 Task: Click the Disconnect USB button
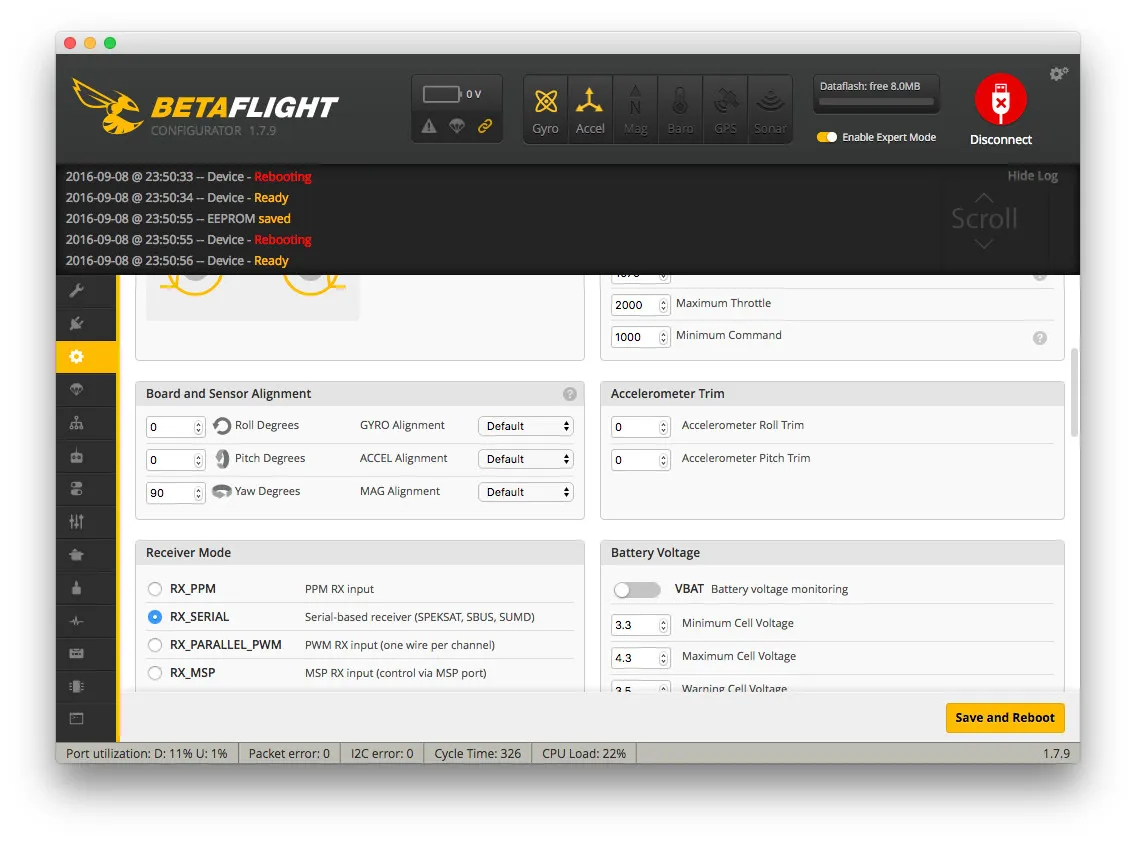click(x=1000, y=110)
